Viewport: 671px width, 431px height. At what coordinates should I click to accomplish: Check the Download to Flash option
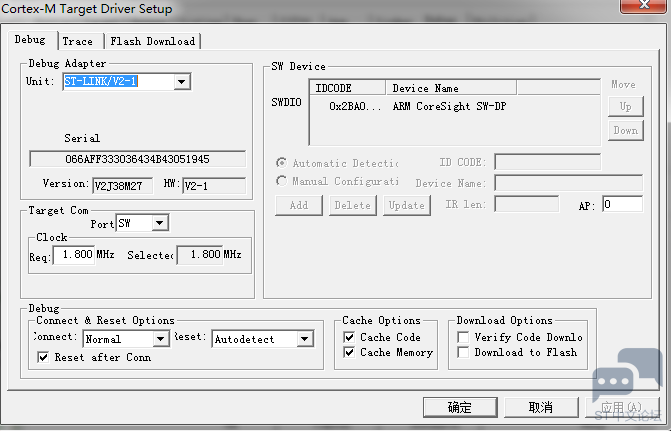(463, 353)
